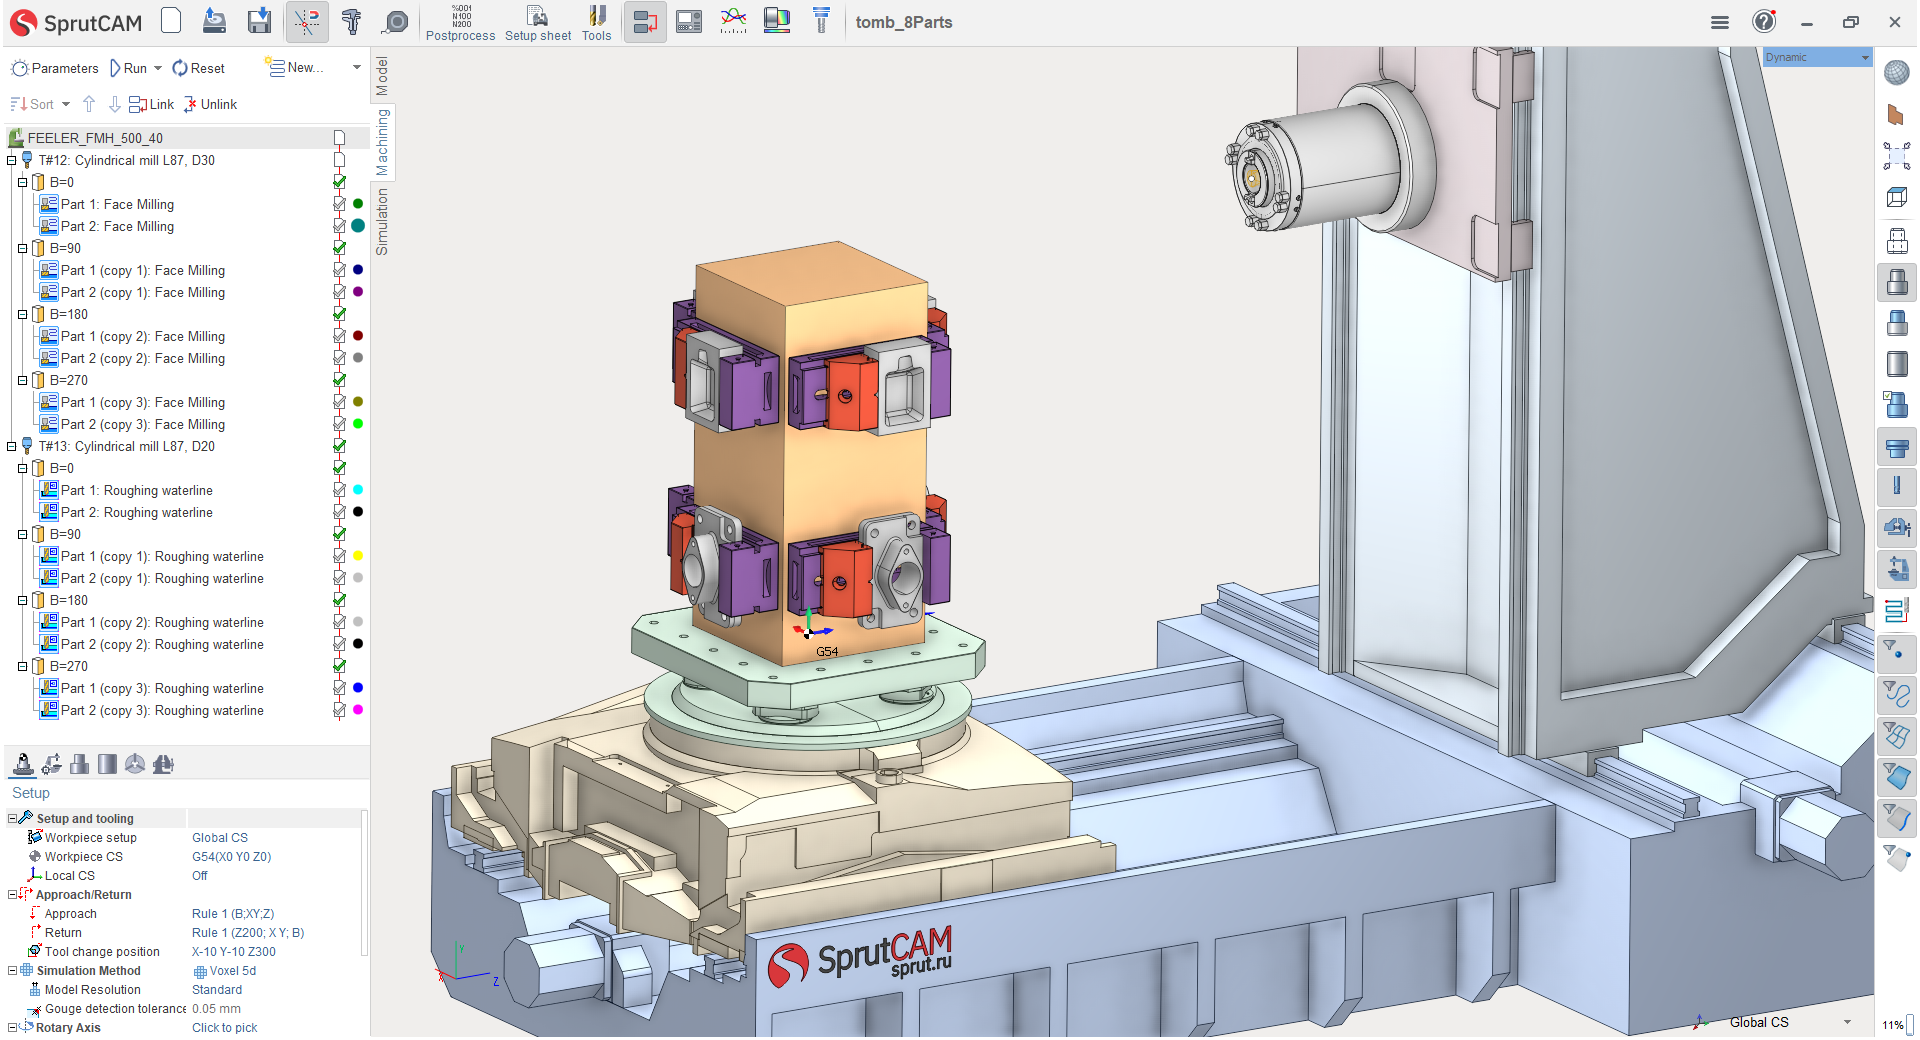The height and width of the screenshot is (1040, 1920).
Task: Switch to the Model tab
Action: click(x=382, y=76)
